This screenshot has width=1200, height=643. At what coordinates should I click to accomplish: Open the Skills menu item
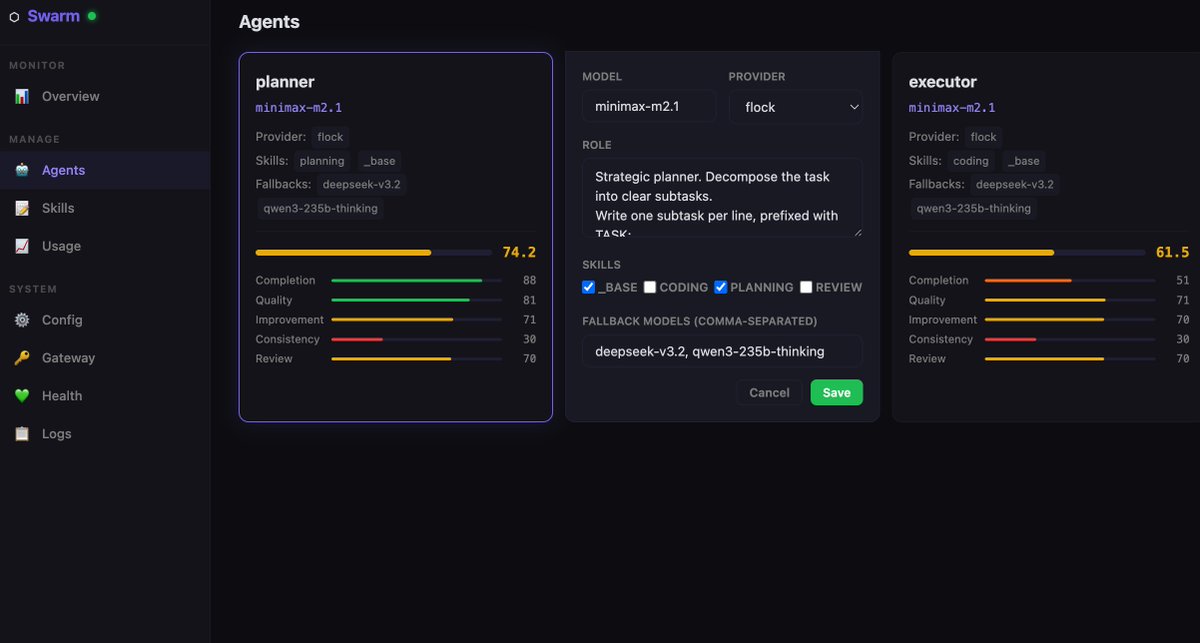(x=105, y=208)
